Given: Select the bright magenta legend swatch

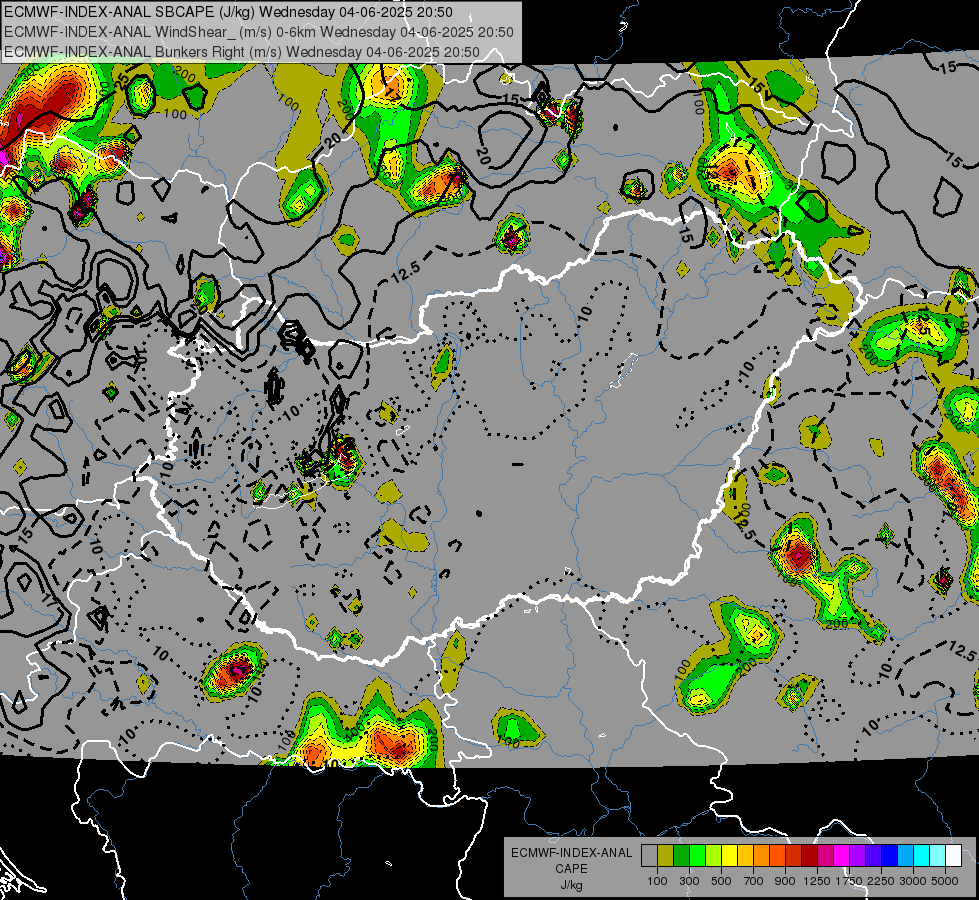Looking at the screenshot, I should (841, 856).
